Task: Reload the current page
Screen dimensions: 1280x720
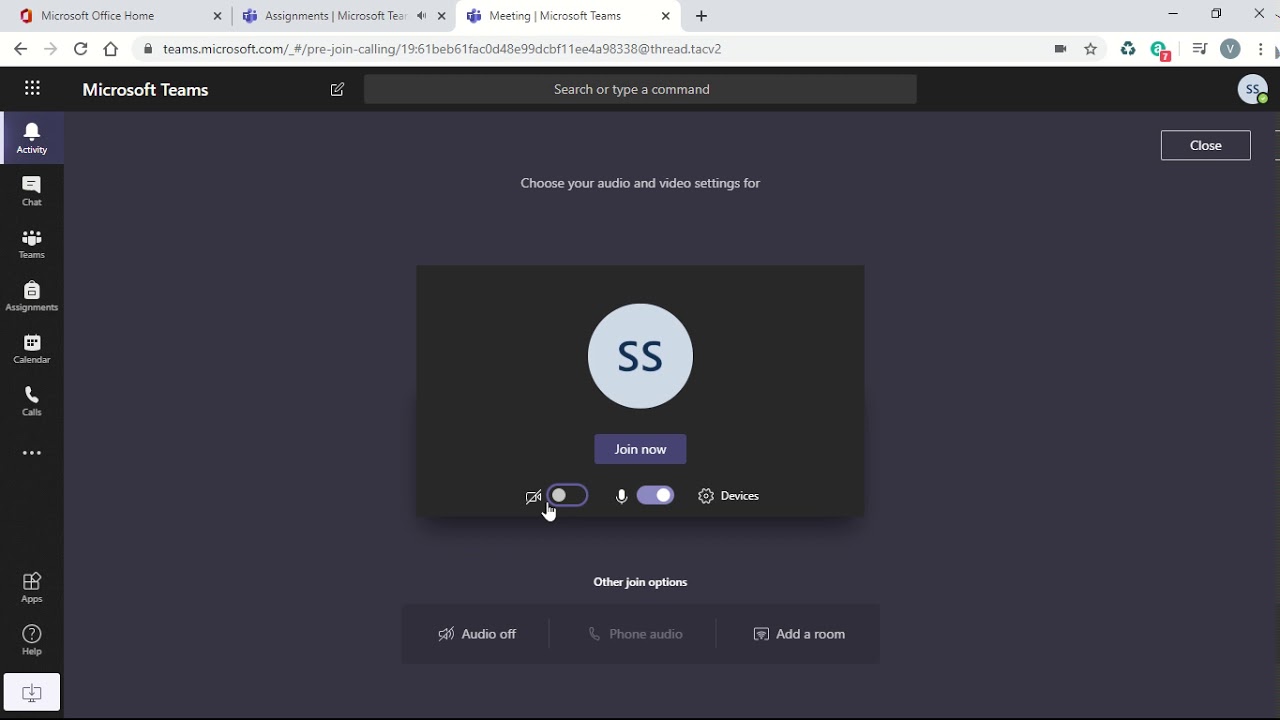Action: 80,49
